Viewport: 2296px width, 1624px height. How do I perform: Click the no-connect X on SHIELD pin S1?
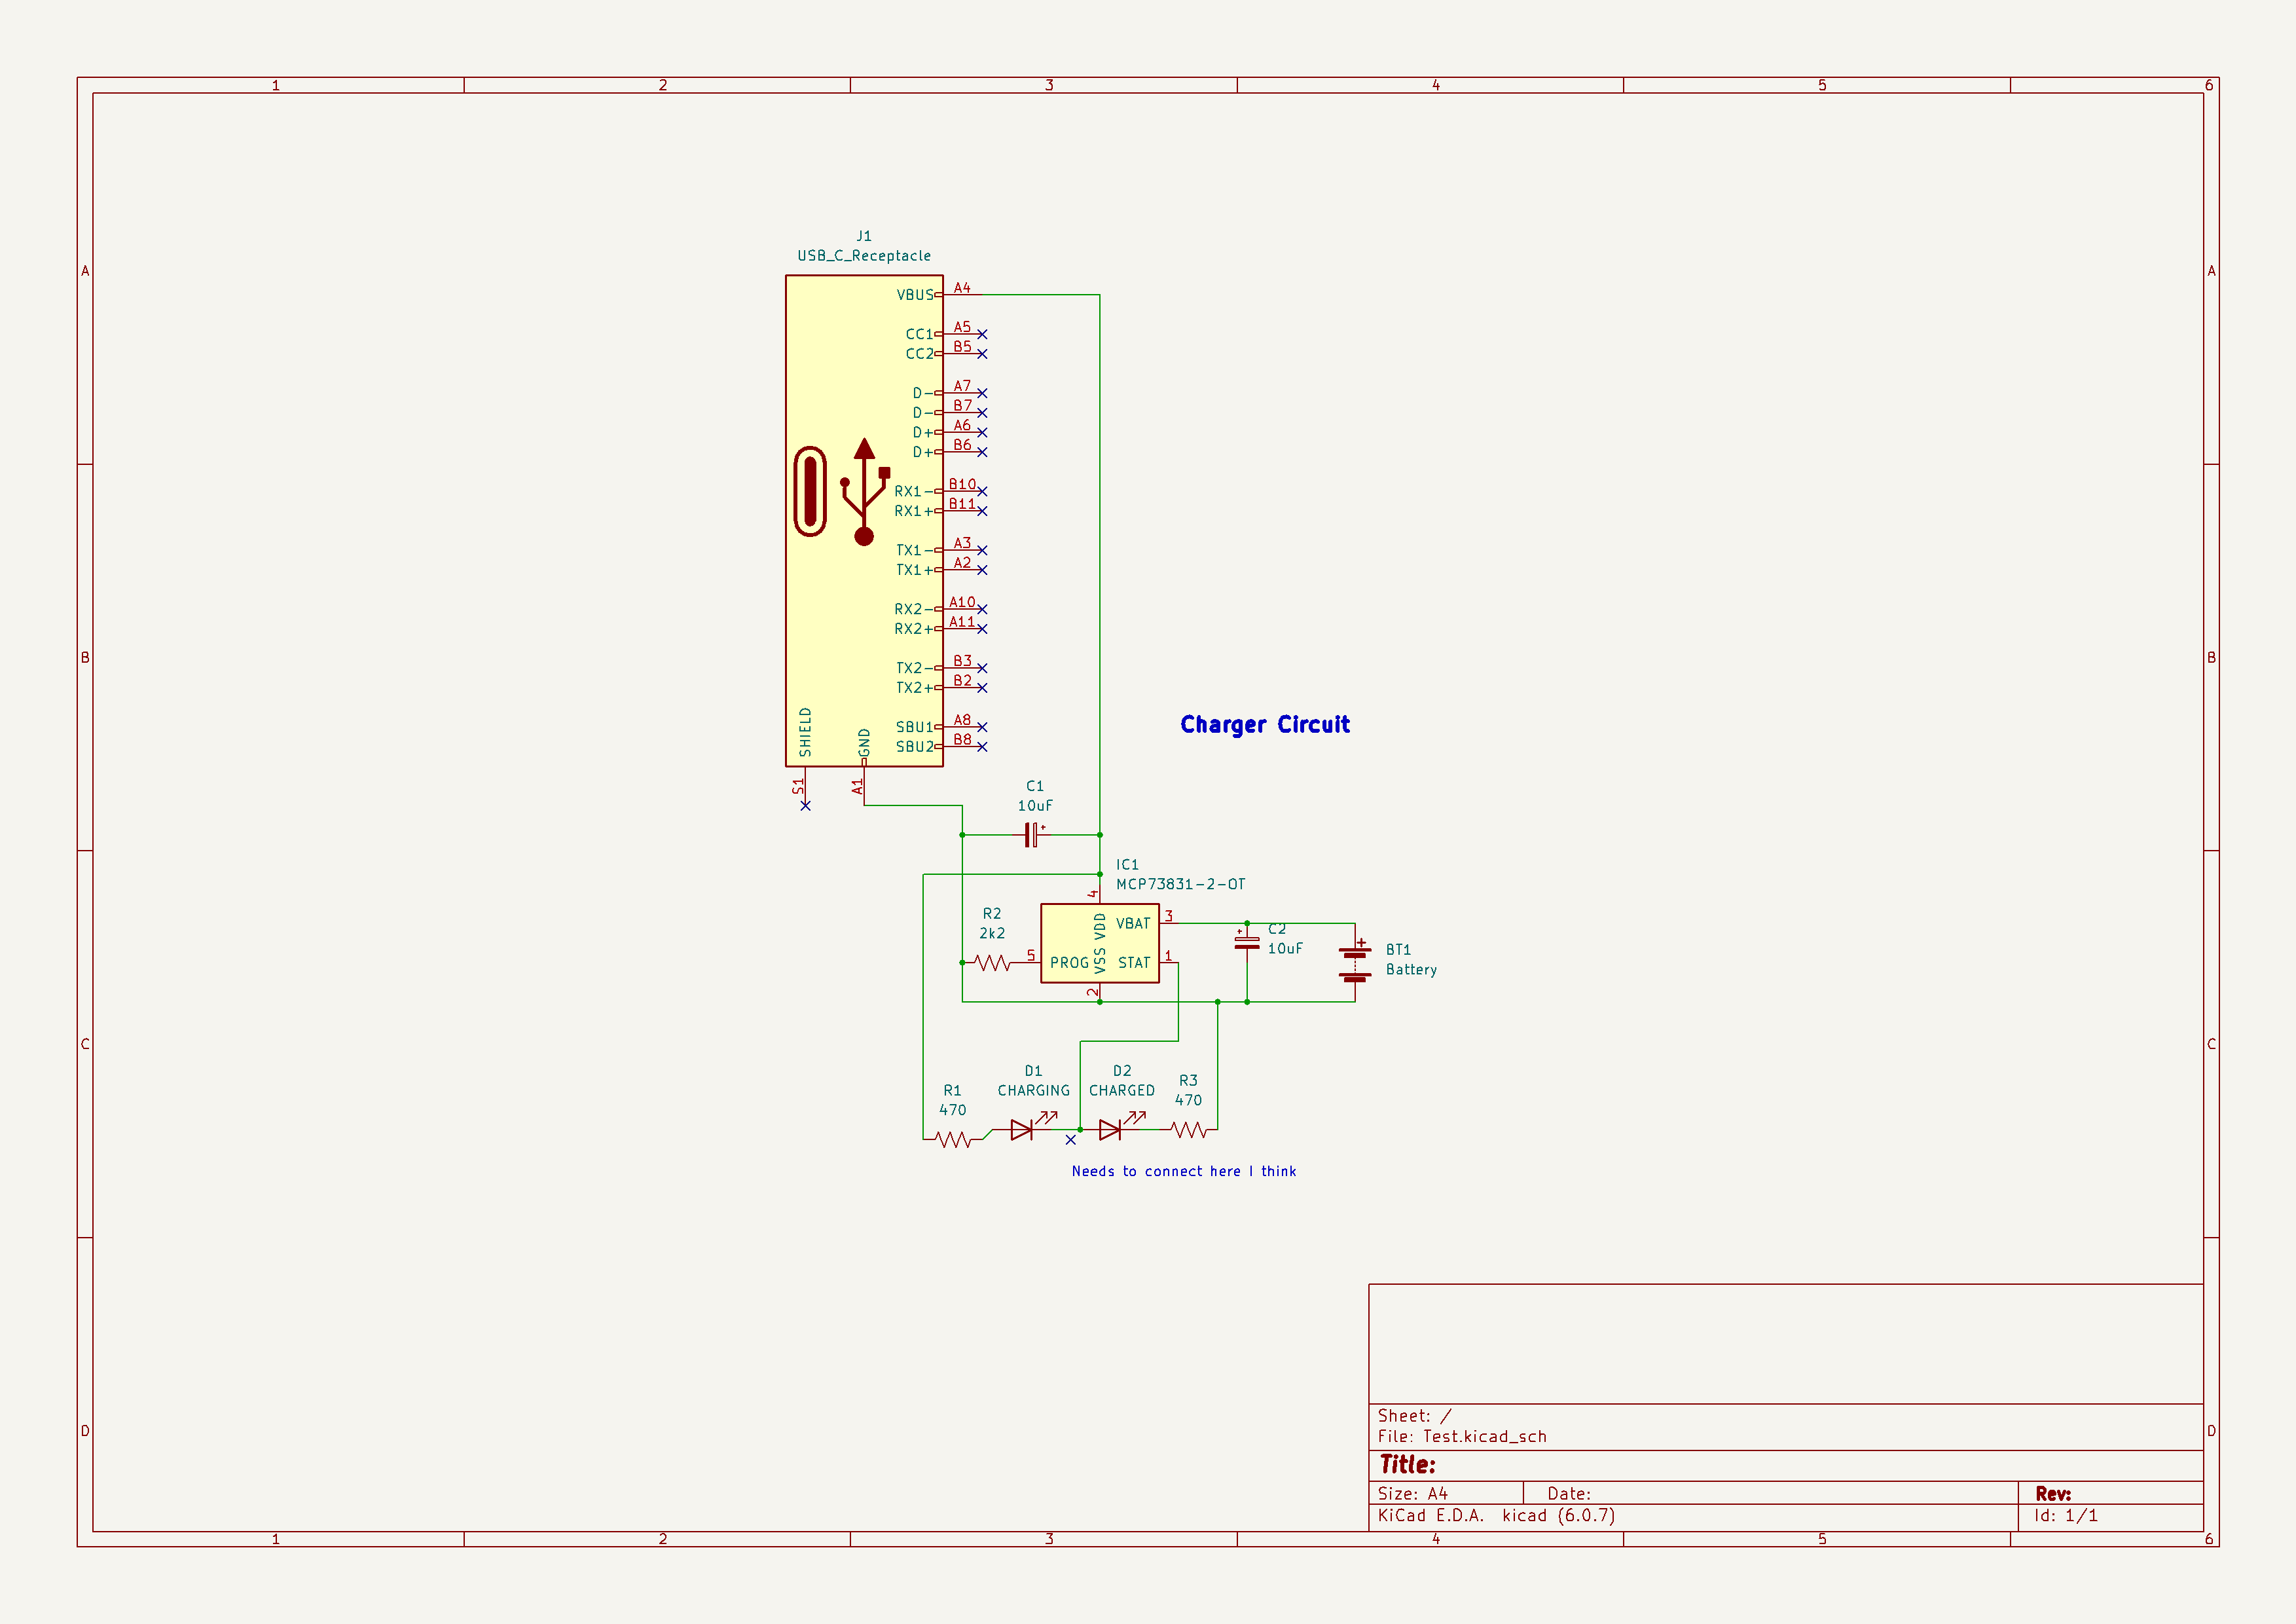click(805, 805)
